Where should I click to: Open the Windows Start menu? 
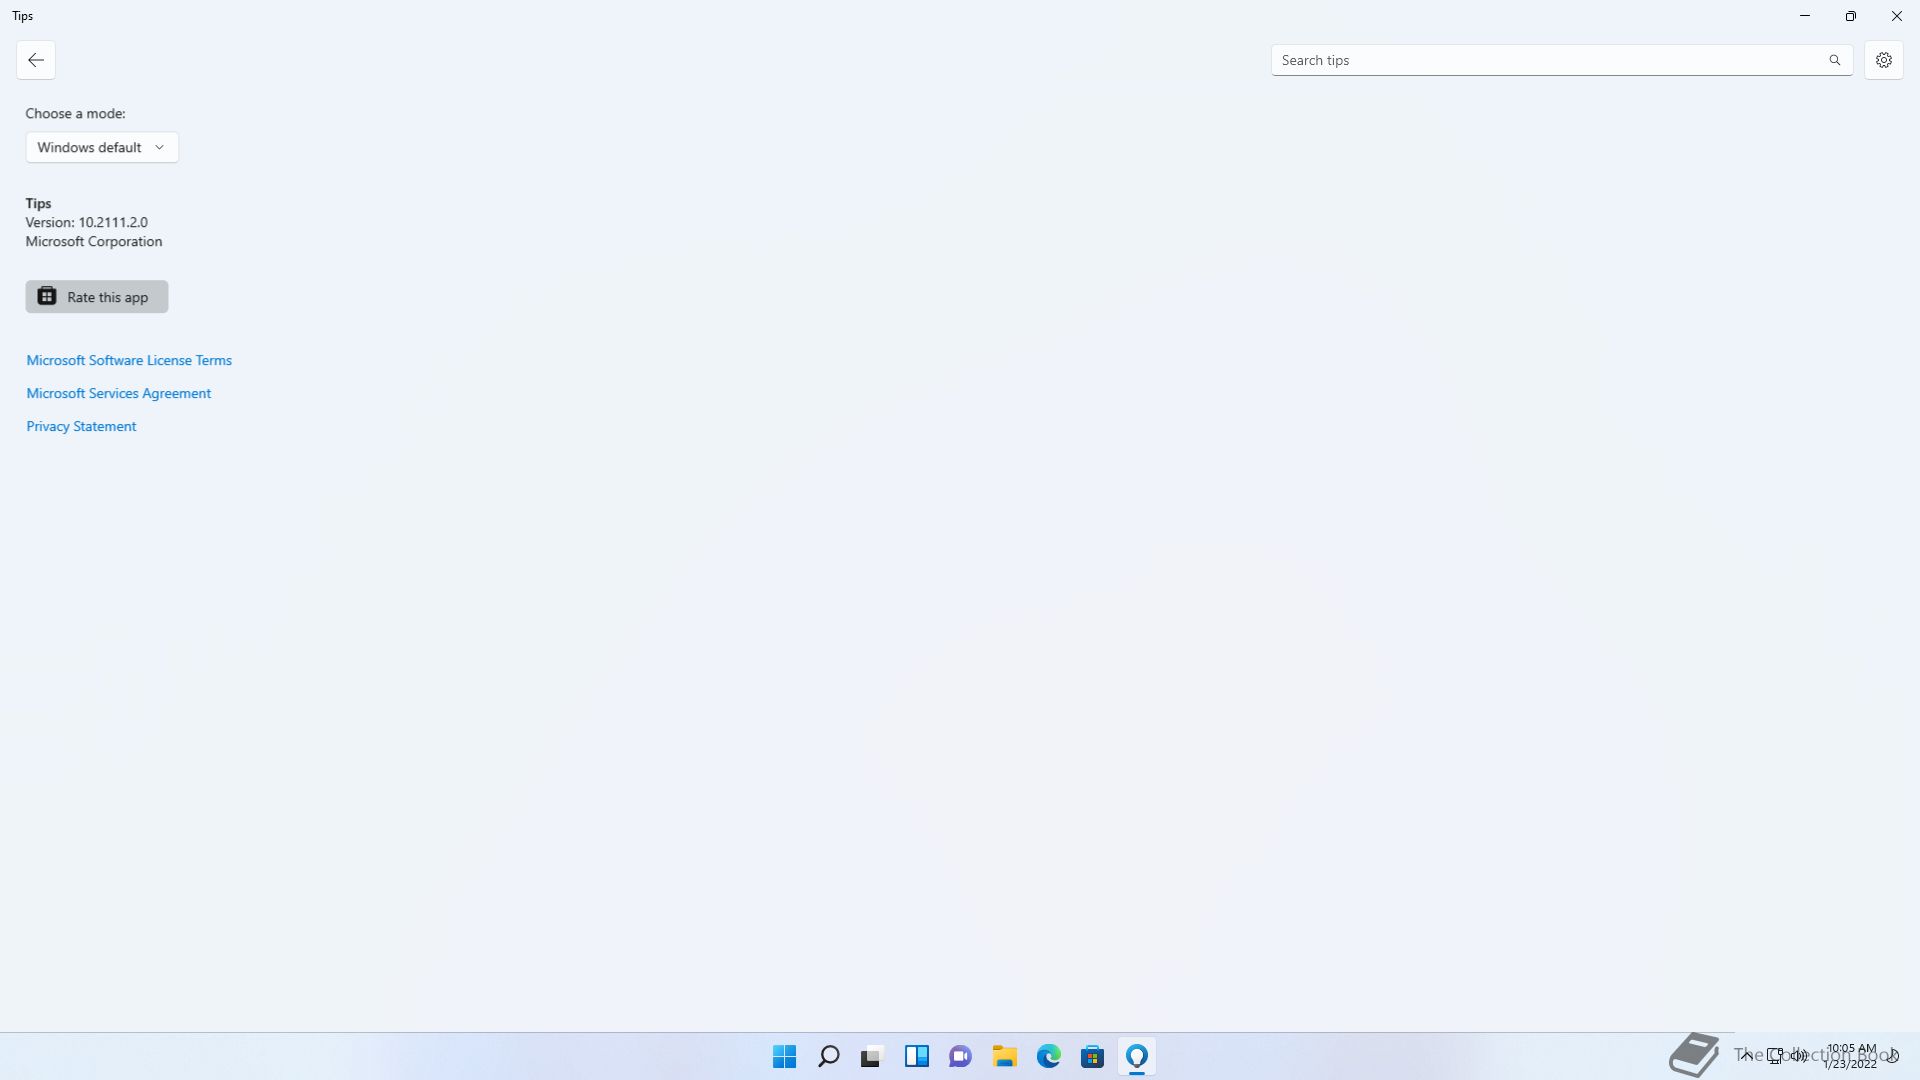tap(785, 1056)
